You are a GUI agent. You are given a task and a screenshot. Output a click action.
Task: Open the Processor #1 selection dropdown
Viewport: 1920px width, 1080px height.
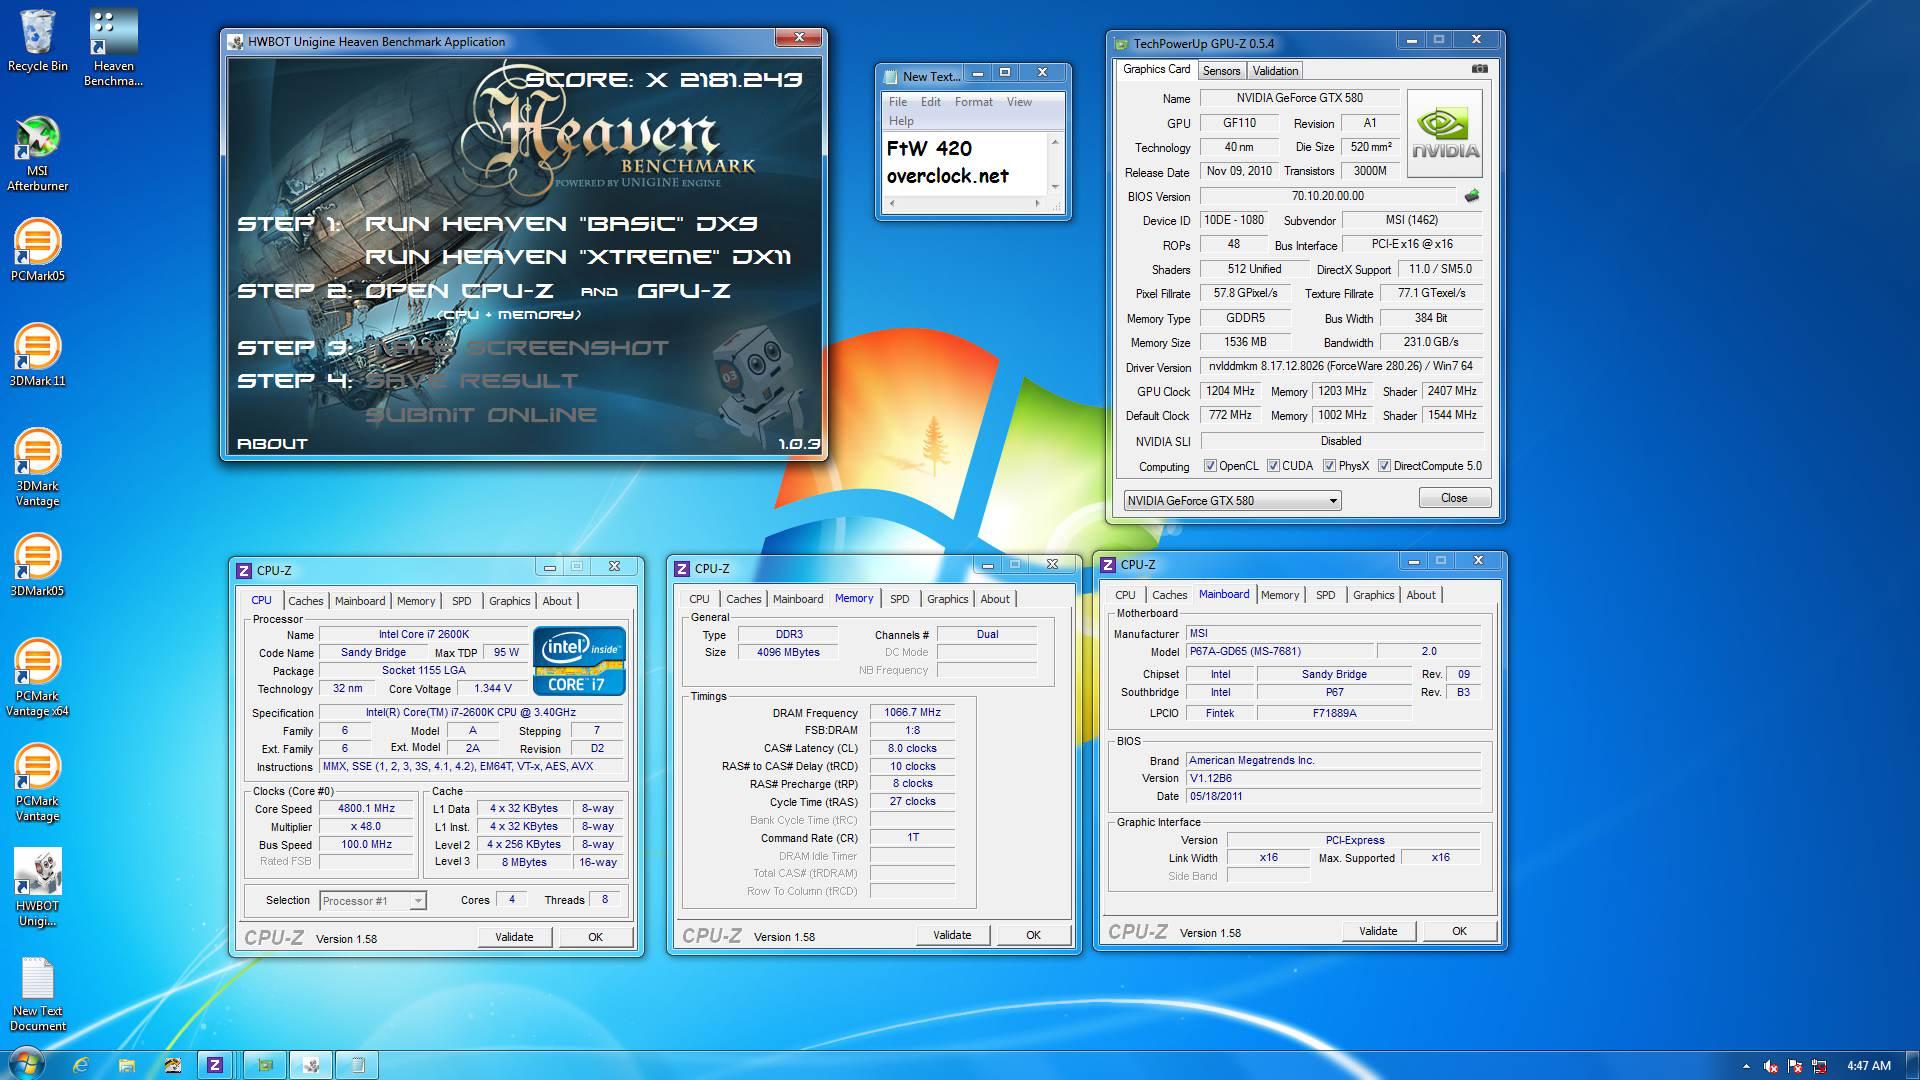click(373, 901)
